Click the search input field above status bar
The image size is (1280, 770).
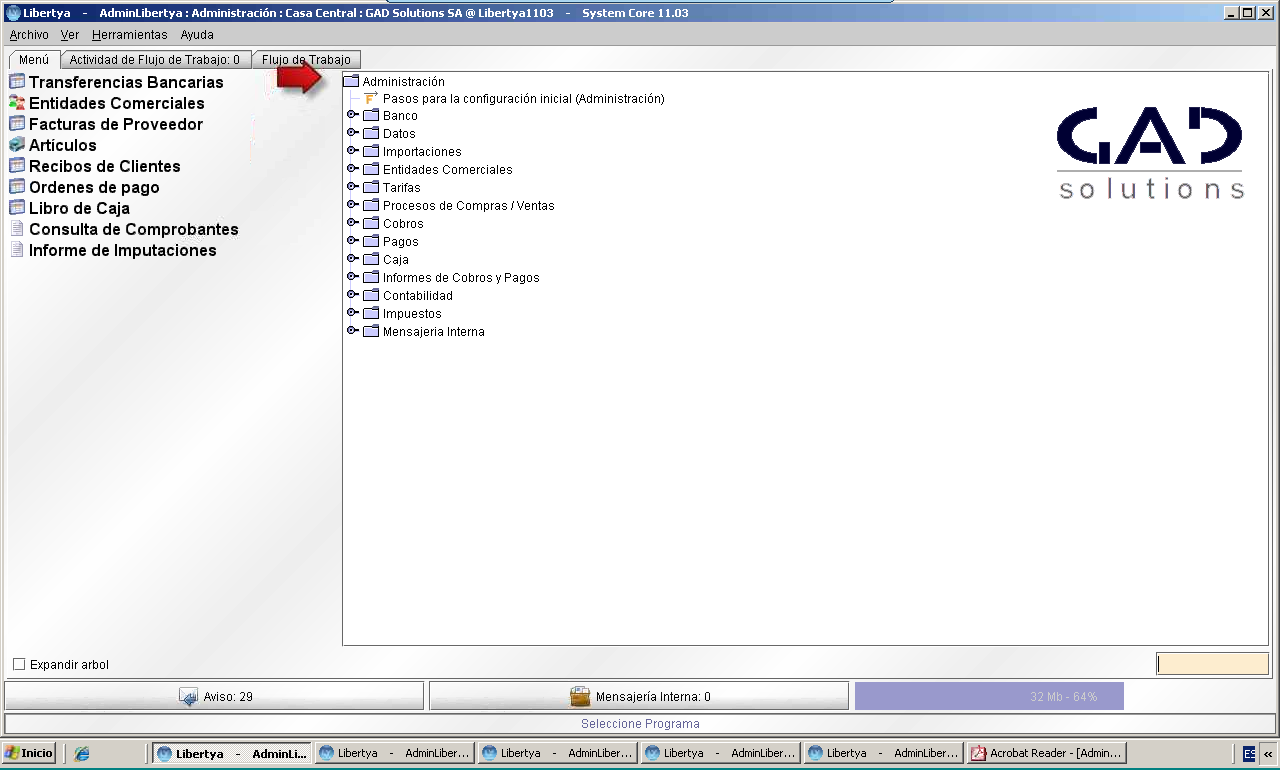coord(1213,664)
